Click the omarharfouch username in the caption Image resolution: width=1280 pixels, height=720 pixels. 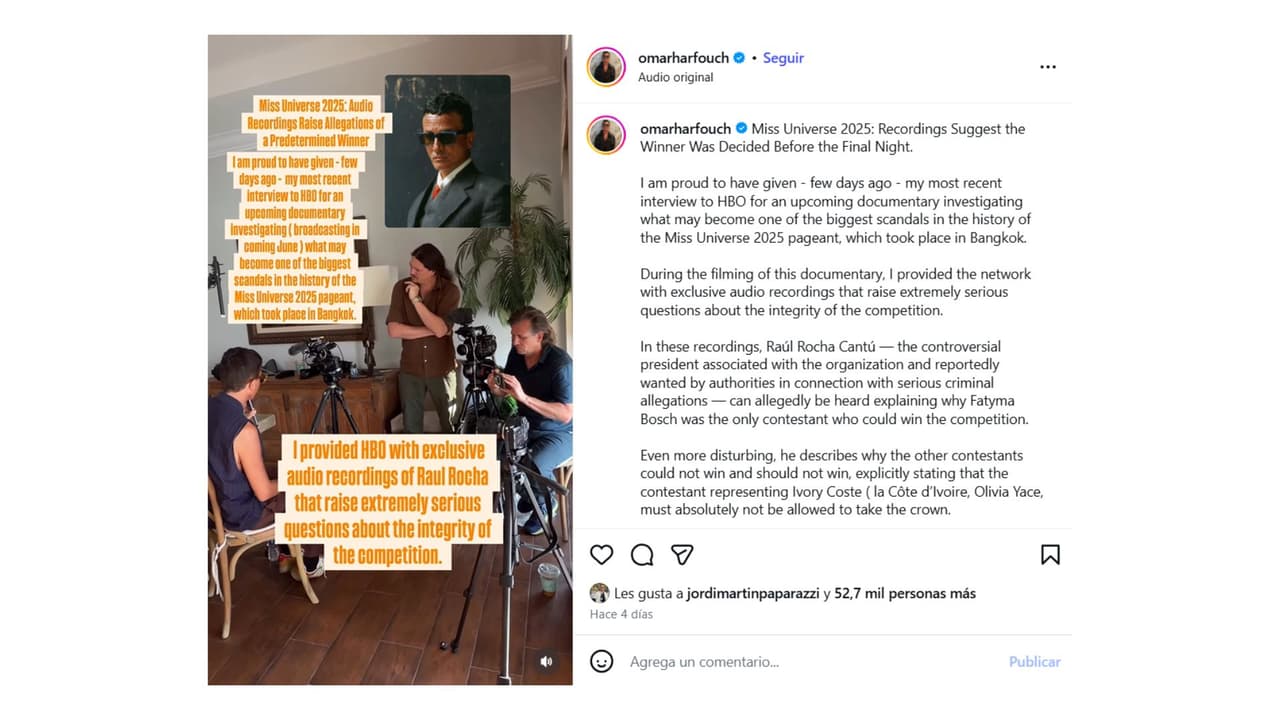[686, 128]
